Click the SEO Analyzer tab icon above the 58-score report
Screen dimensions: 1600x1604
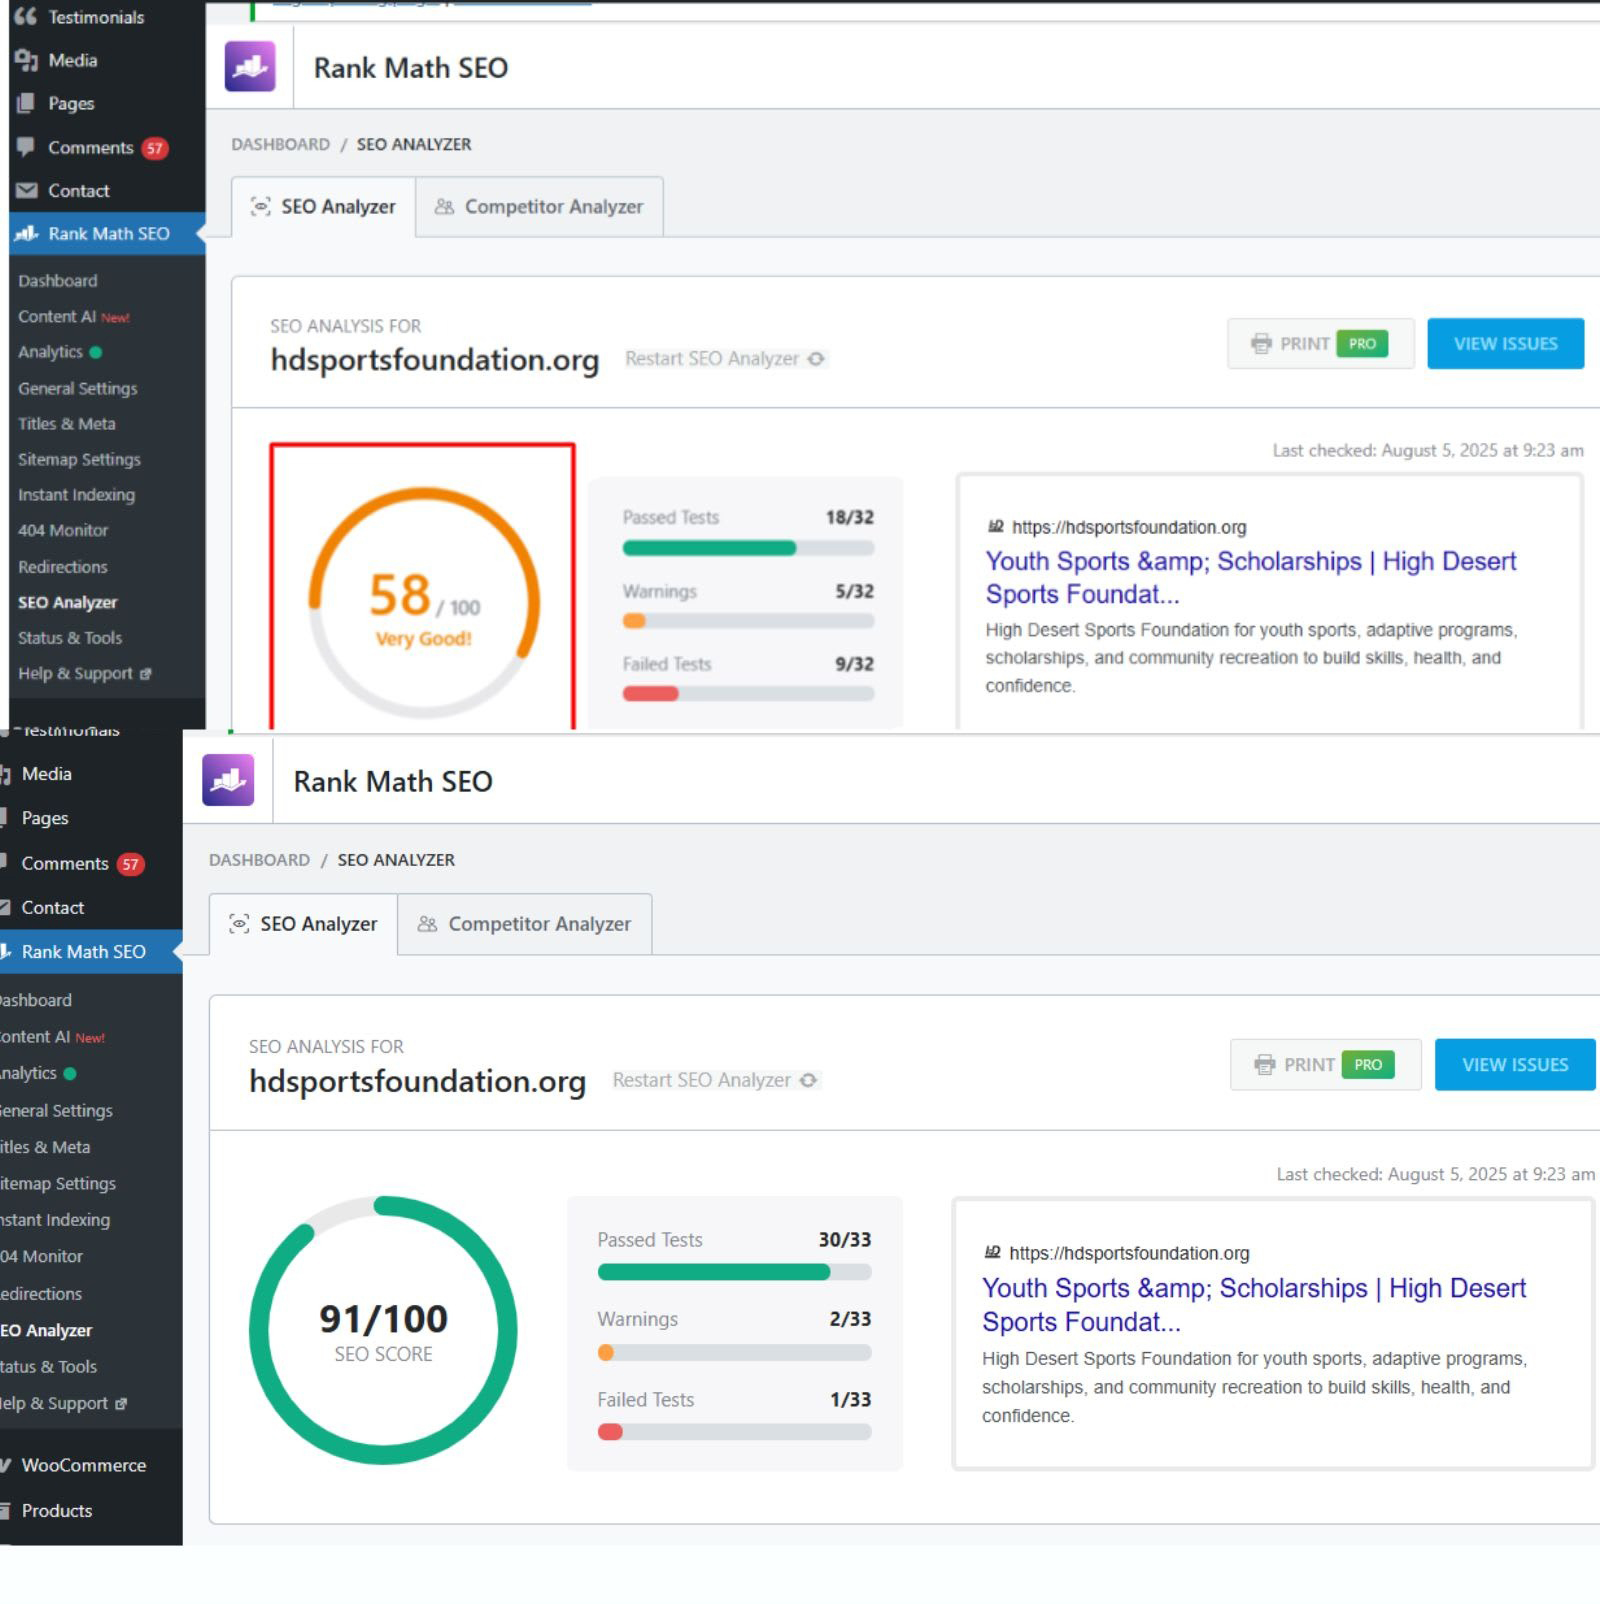[x=260, y=207]
